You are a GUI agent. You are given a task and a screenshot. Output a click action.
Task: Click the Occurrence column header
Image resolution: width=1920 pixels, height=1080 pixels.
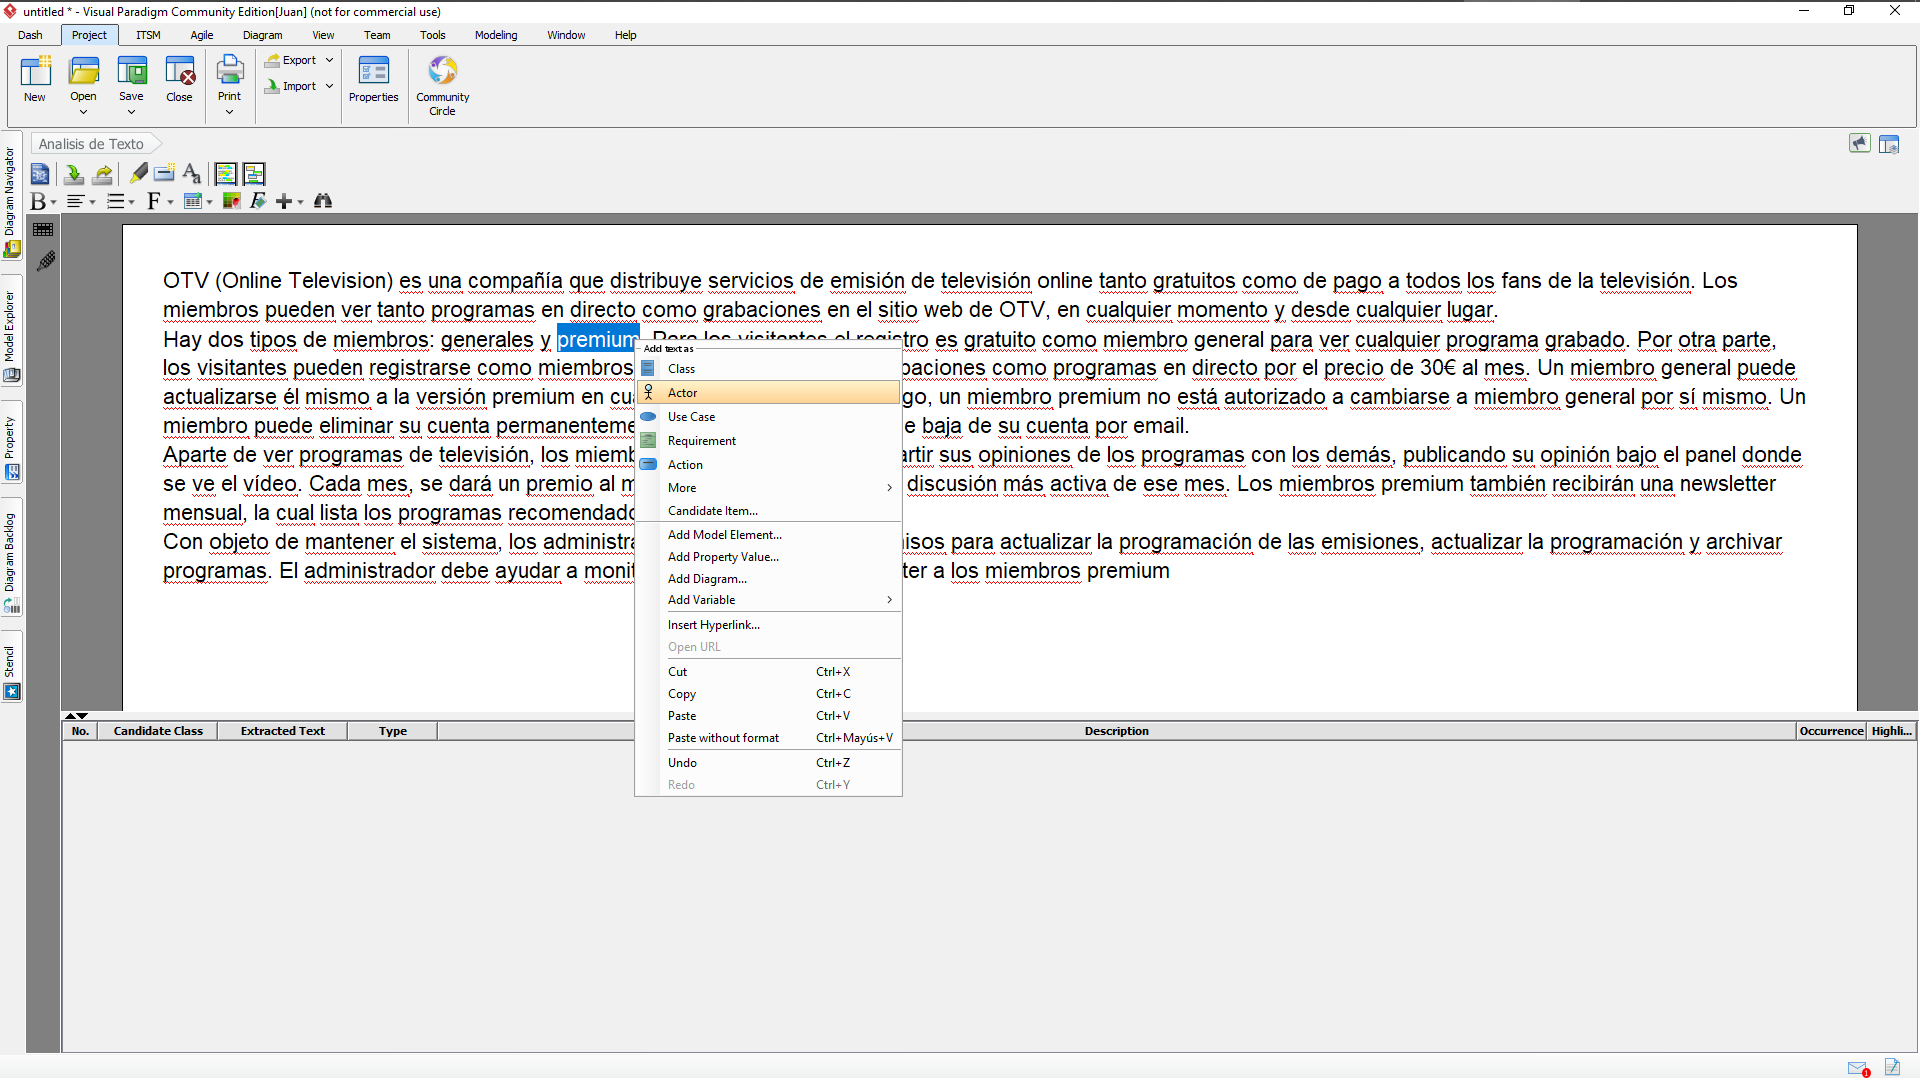(x=1832, y=731)
